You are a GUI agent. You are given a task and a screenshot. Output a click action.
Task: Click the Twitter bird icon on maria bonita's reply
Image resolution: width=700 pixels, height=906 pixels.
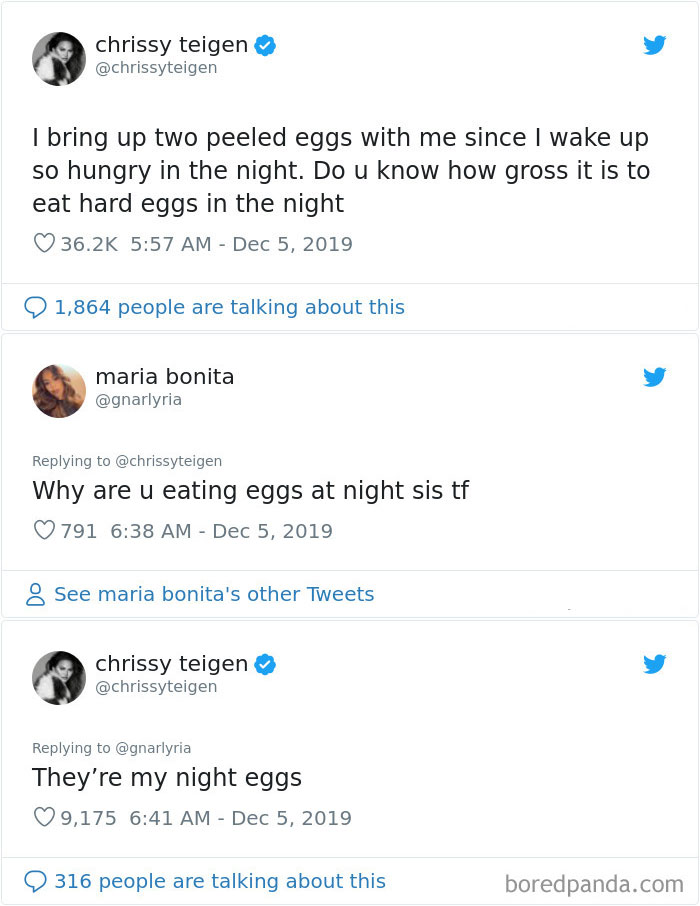655,378
